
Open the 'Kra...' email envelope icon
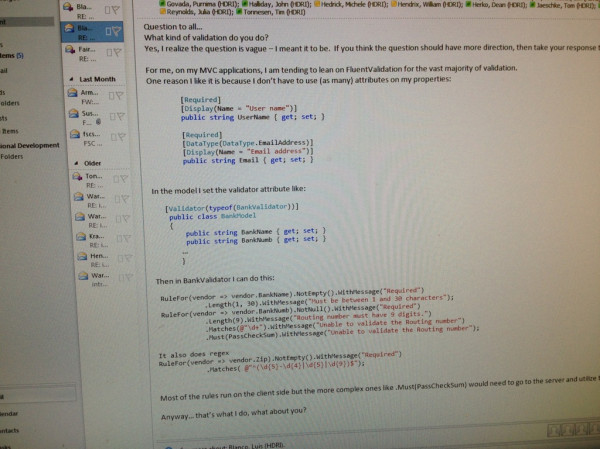pyautogui.click(x=81, y=236)
